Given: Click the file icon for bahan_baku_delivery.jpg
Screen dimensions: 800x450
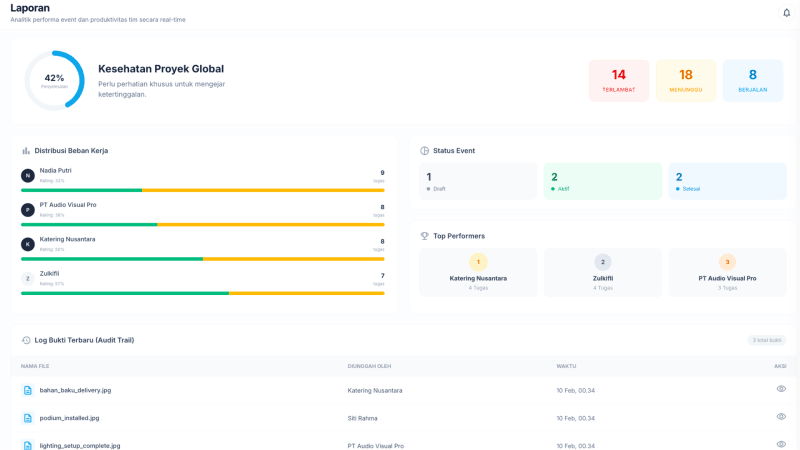Looking at the screenshot, I should 28,390.
